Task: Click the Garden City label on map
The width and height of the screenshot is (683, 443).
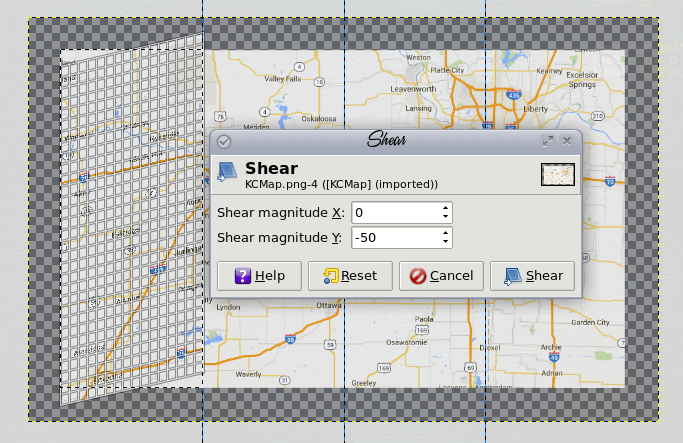Action: point(590,322)
